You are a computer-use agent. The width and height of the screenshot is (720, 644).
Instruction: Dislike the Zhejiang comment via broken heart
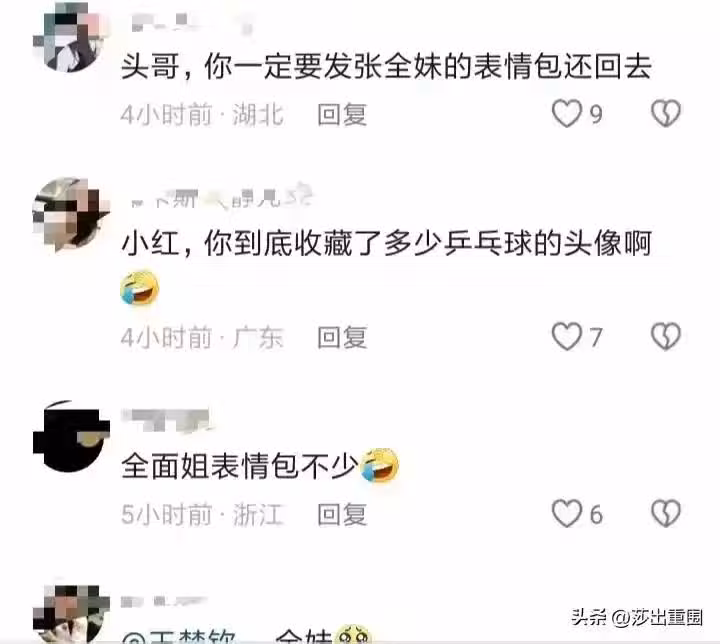[666, 514]
